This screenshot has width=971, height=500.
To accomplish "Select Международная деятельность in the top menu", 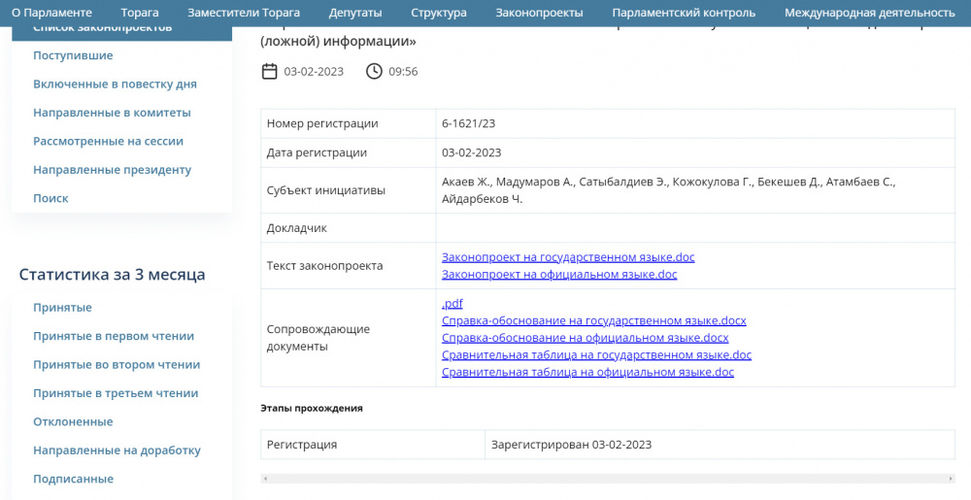I will coord(869,13).
